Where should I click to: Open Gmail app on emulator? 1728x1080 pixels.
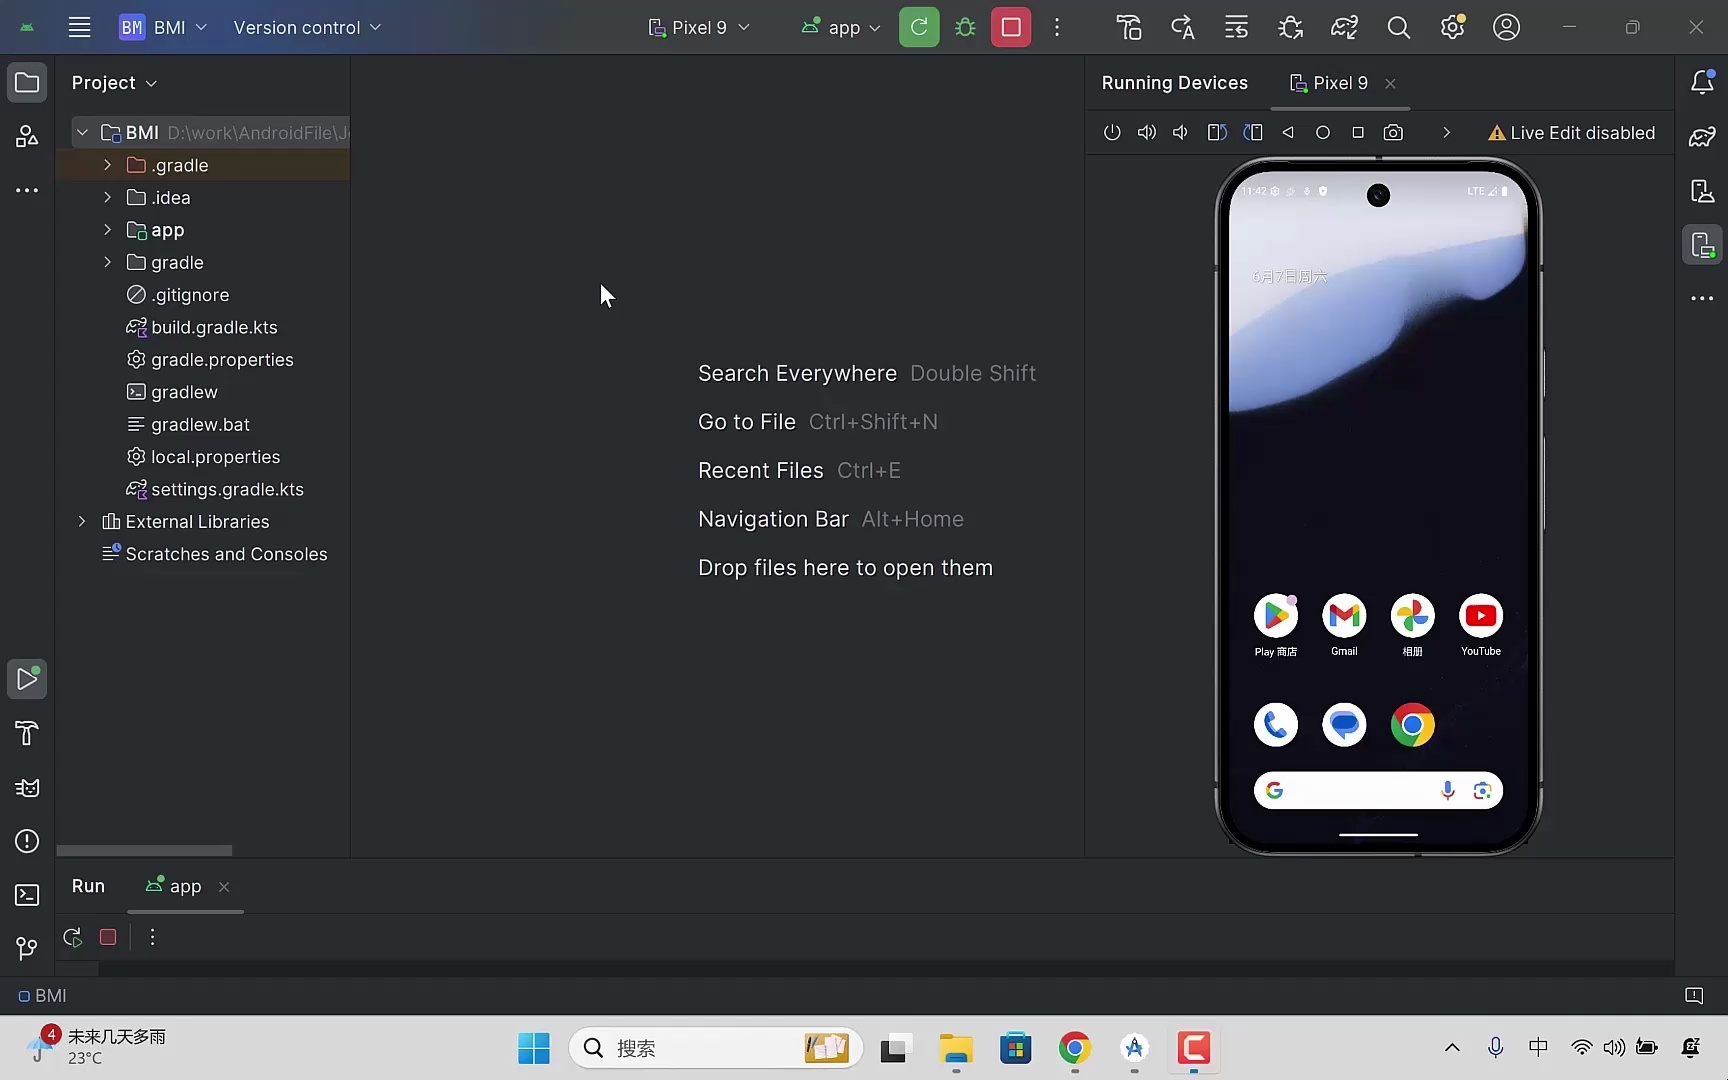pos(1344,625)
